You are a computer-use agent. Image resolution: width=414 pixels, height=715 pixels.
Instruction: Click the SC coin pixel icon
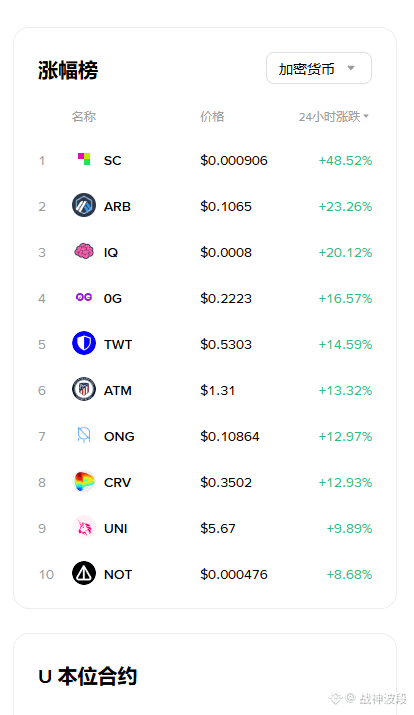point(84,159)
